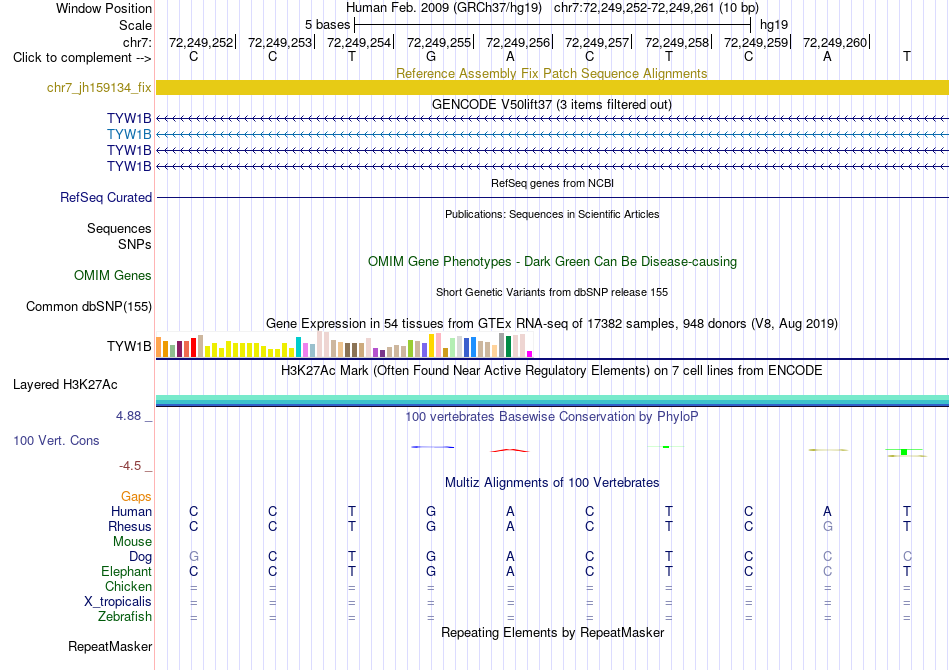Click the Layered H3K27Ac label
This screenshot has height=670, width=950.
[x=65, y=385]
